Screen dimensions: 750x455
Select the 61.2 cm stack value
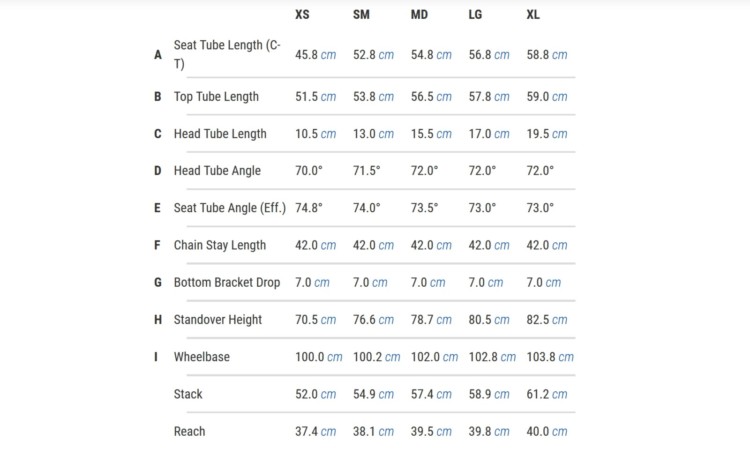[x=547, y=394]
